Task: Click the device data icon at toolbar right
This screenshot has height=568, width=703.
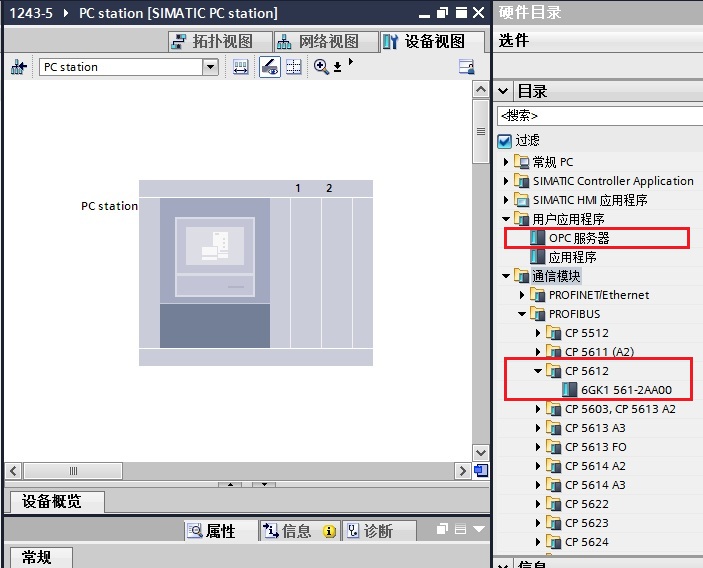Action: [x=467, y=67]
